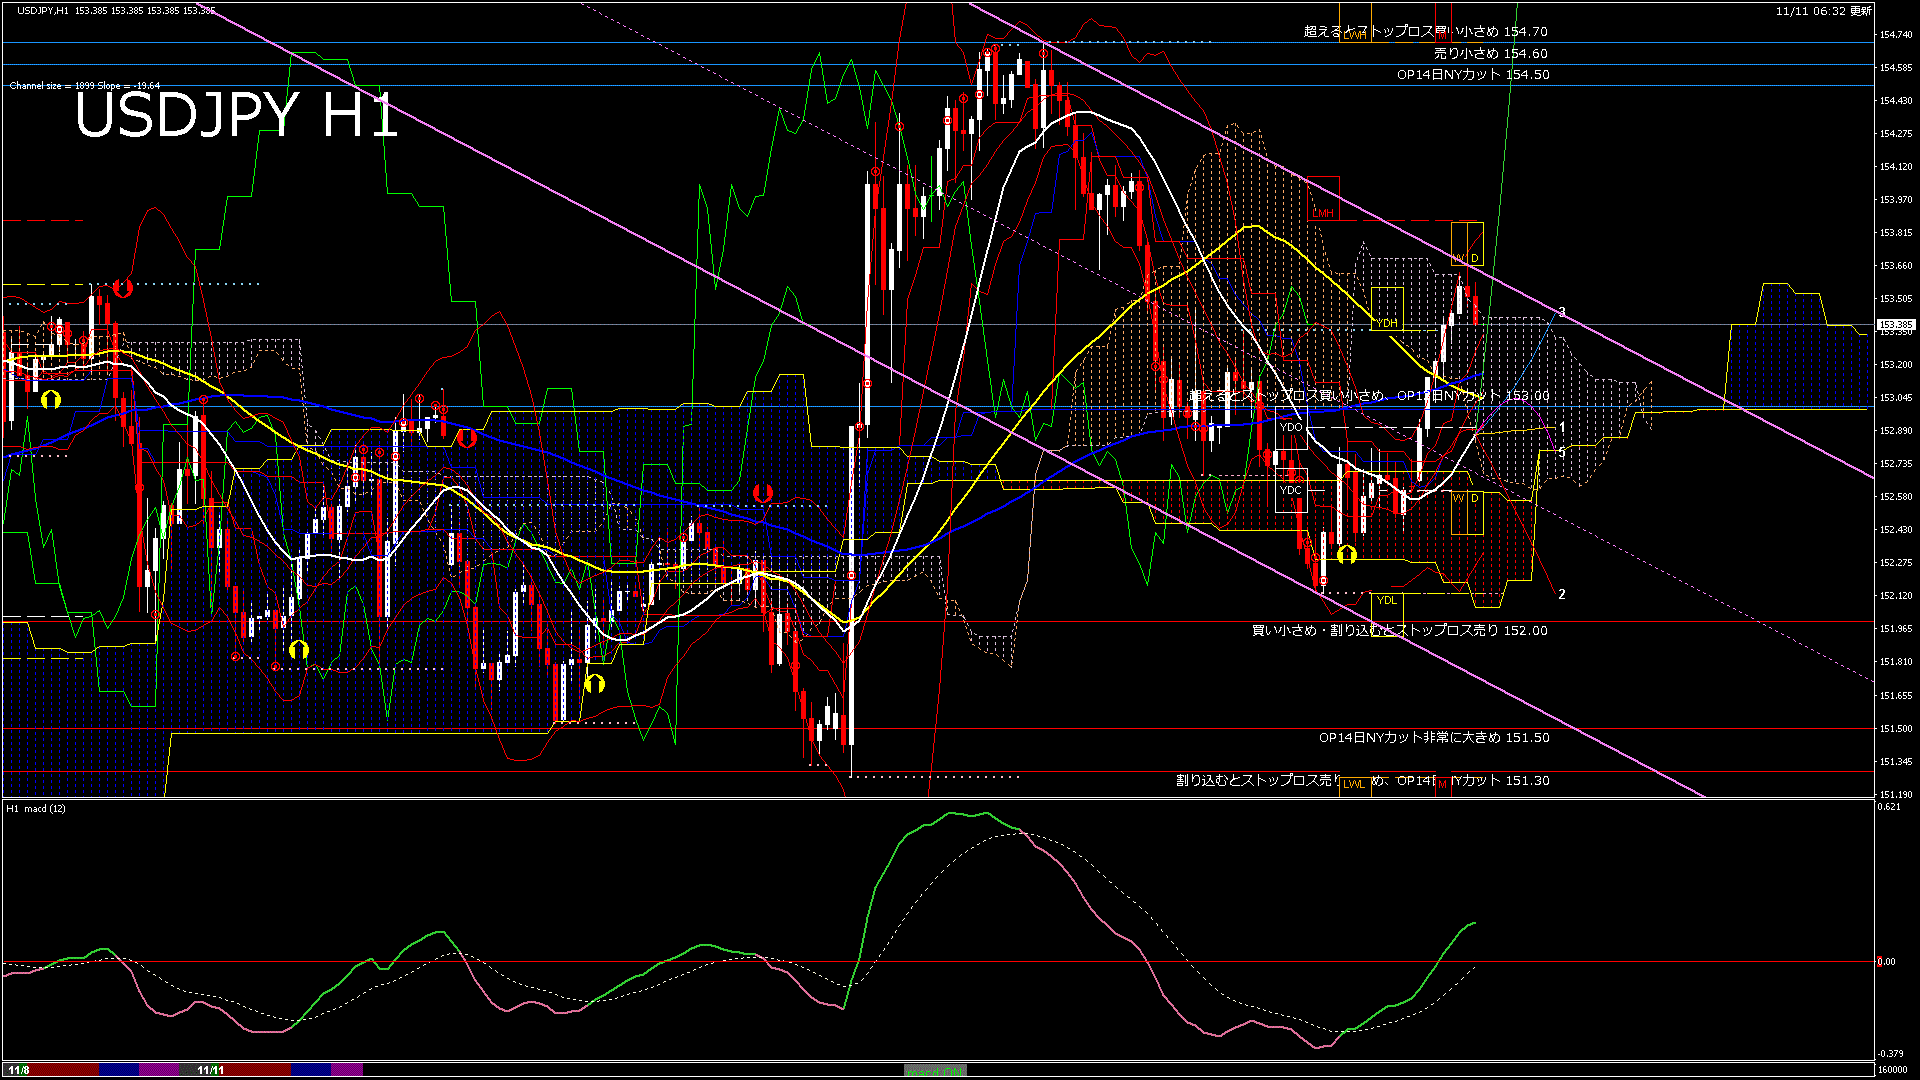
Task: Click the 154.60 sell level label
Action: pos(1490,54)
